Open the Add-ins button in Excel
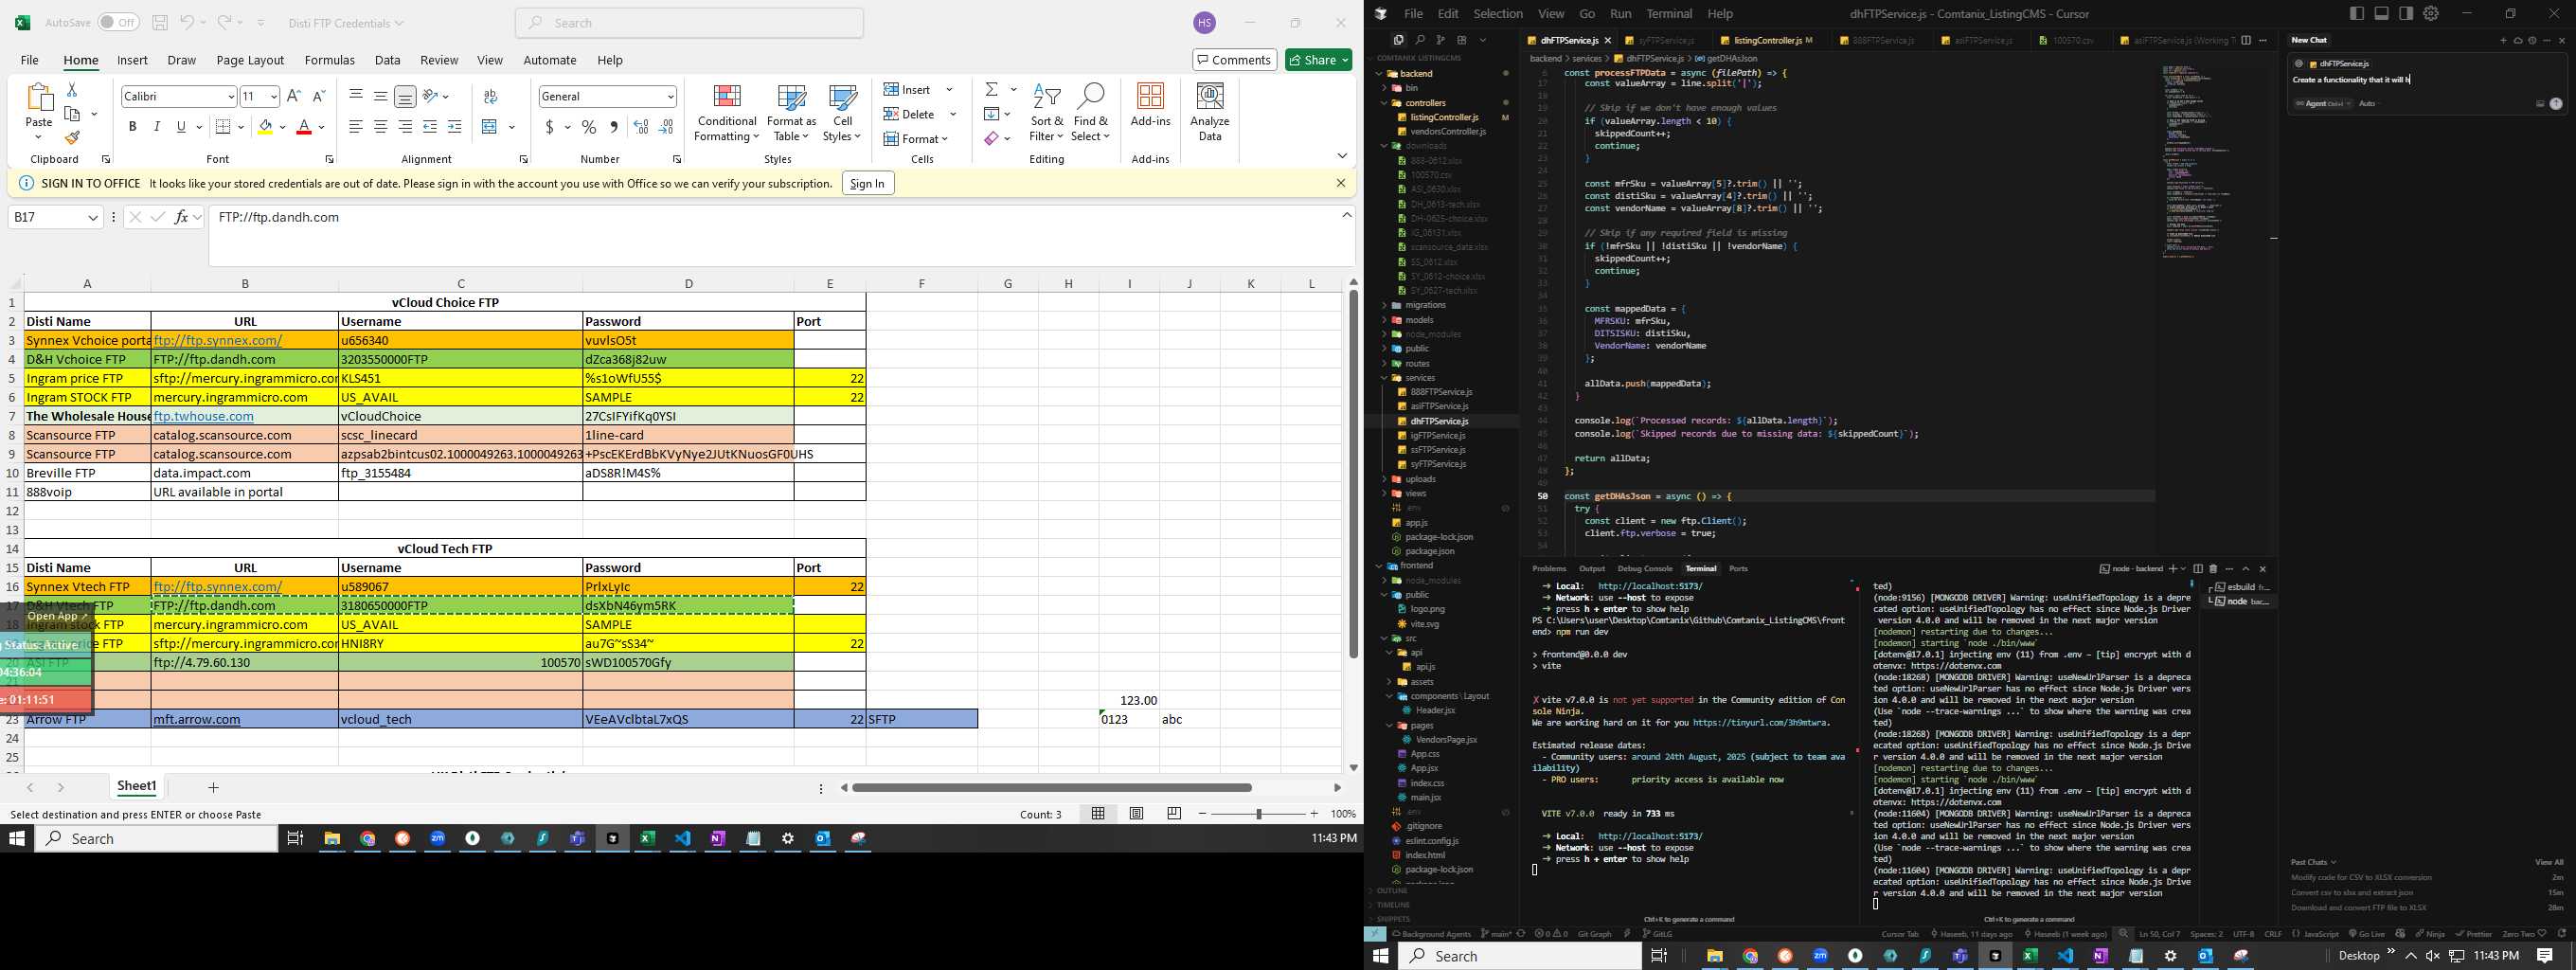Viewport: 2576px width, 970px height. pos(1150,105)
